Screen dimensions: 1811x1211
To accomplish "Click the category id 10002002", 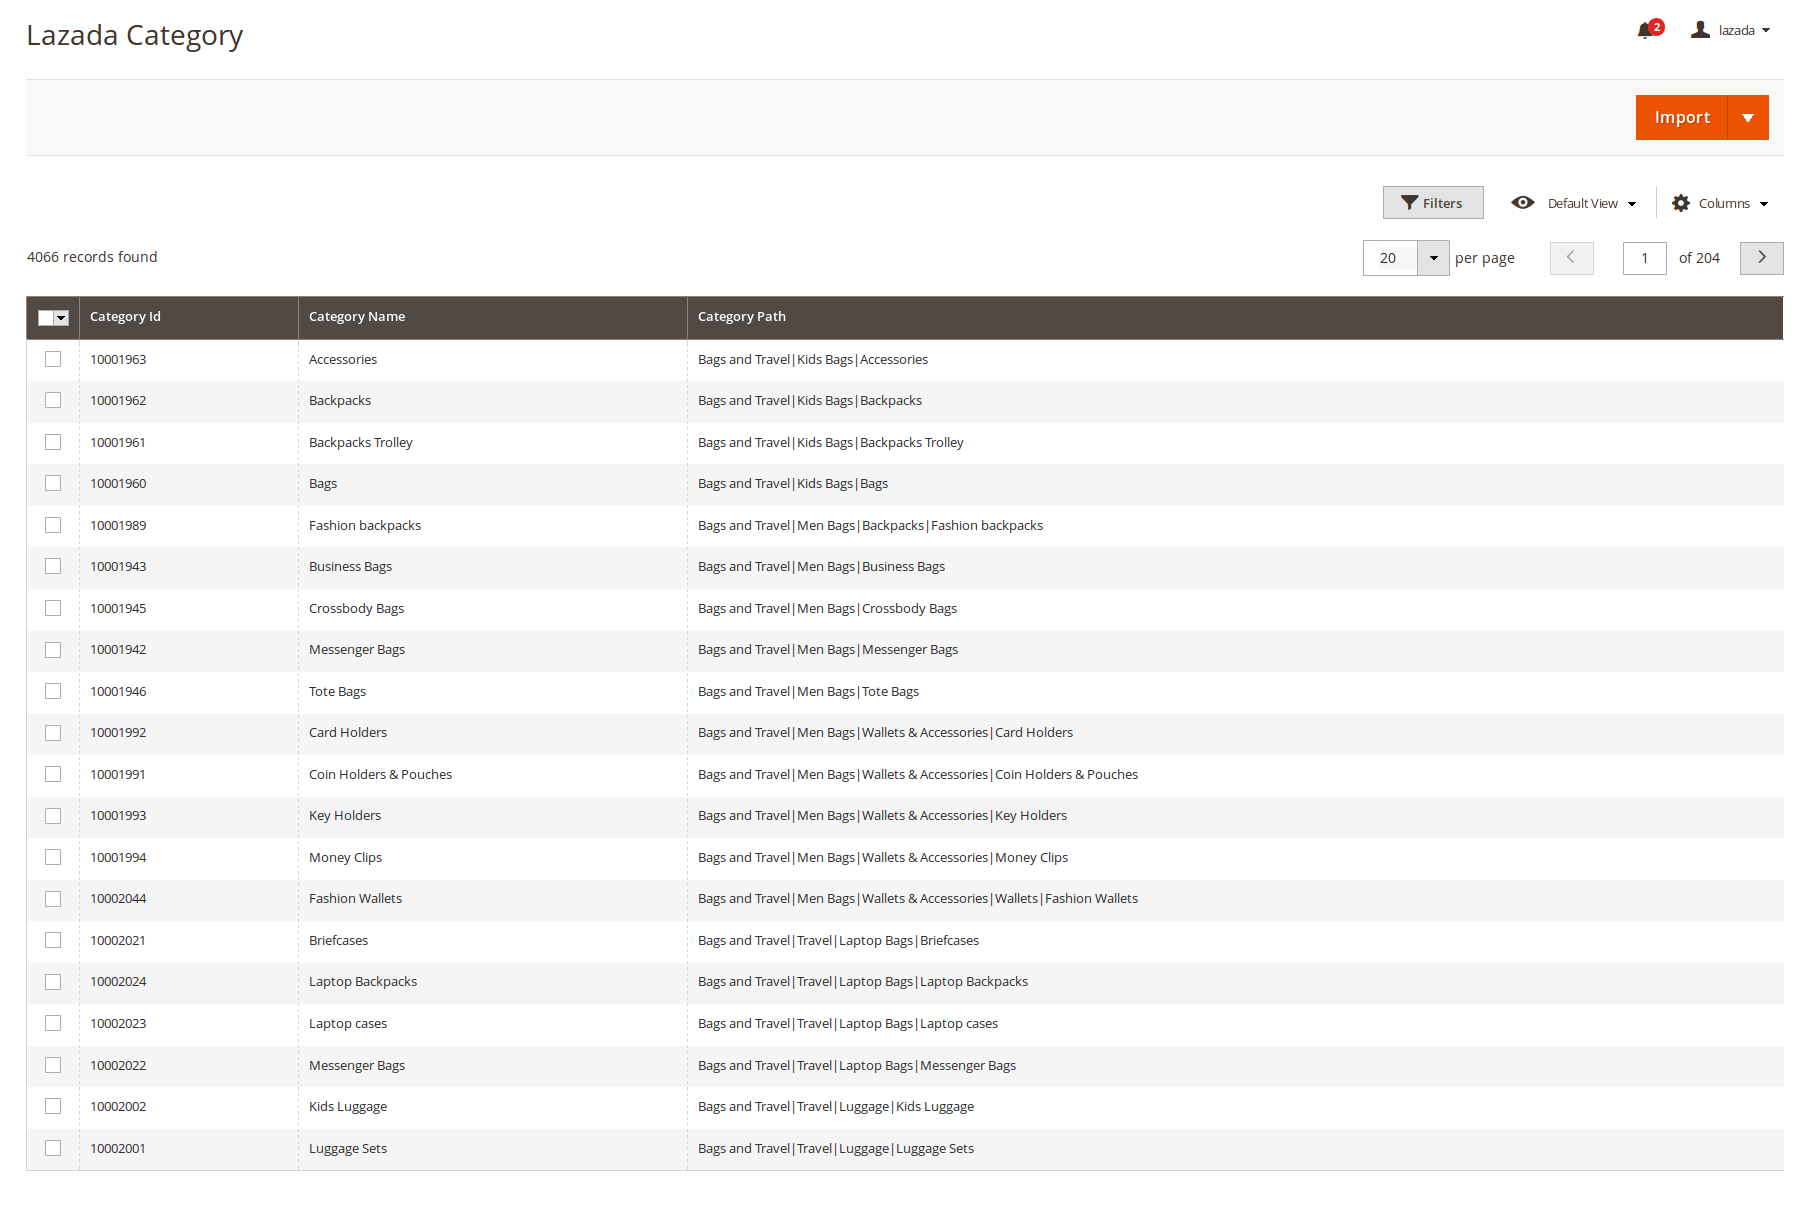I will tap(118, 1107).
